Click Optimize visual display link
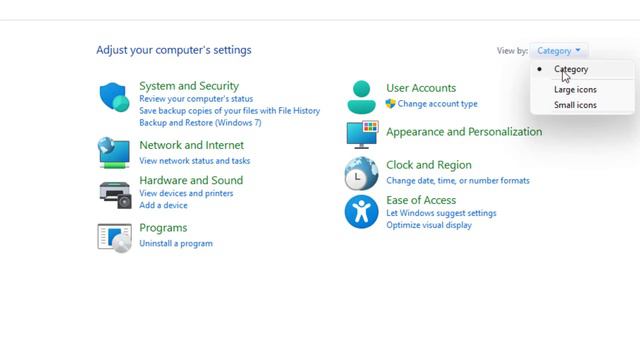The width and height of the screenshot is (640, 360). pyautogui.click(x=429, y=225)
